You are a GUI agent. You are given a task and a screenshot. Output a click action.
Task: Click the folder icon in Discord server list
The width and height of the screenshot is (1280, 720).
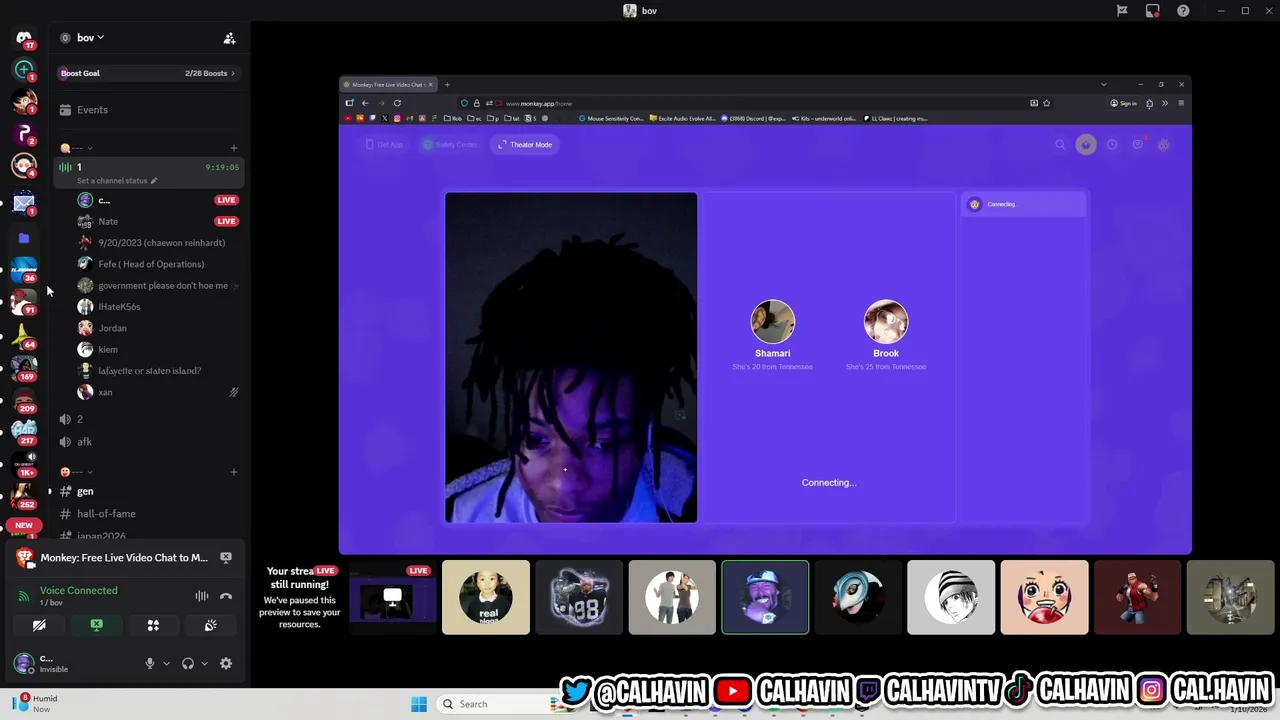[24, 238]
